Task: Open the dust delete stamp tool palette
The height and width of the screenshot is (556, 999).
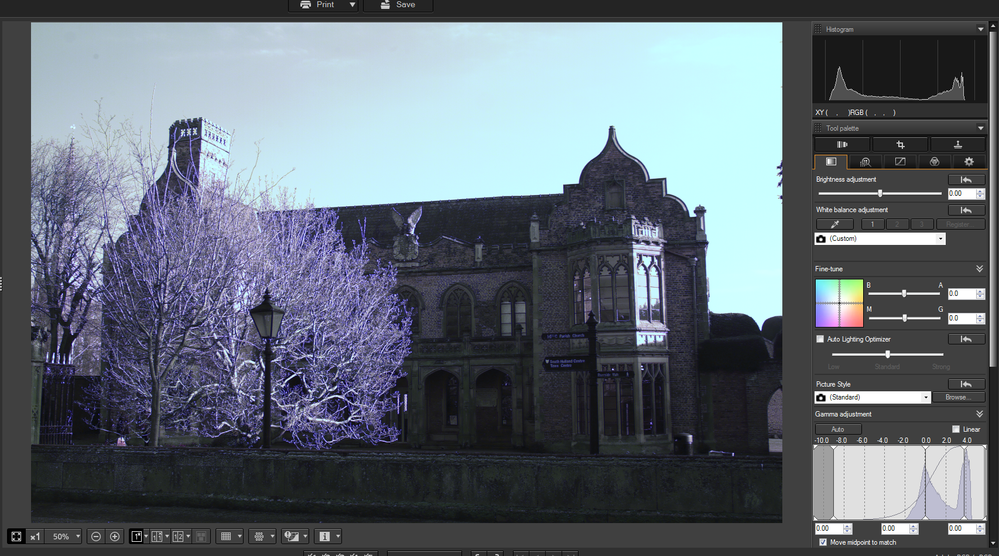Action: tap(957, 145)
